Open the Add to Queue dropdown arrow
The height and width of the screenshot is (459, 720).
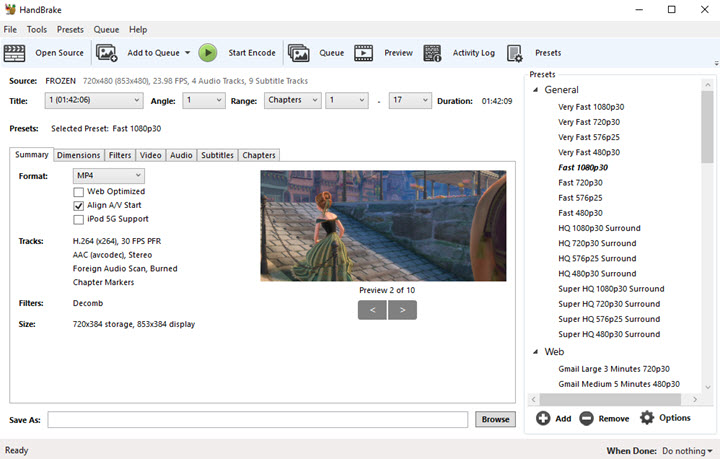187,53
